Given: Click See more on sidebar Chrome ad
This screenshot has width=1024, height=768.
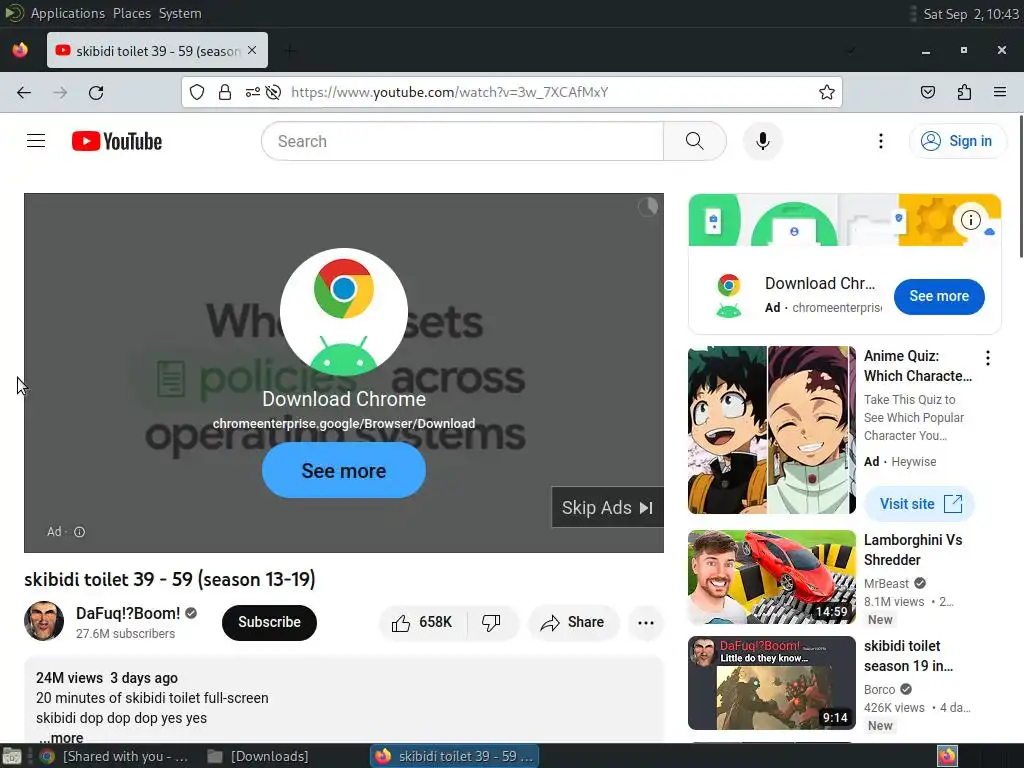Looking at the screenshot, I should (x=939, y=296).
